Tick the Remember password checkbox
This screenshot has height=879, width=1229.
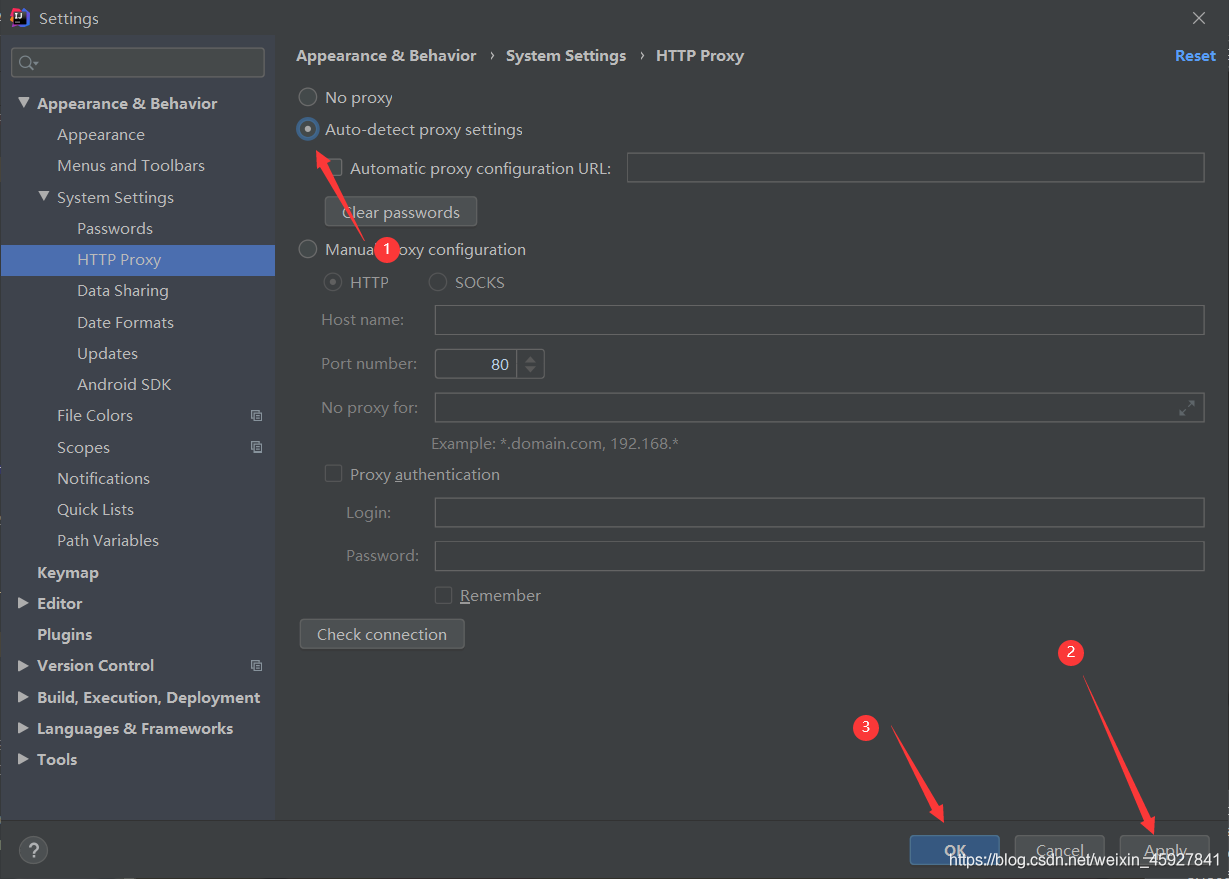pyautogui.click(x=443, y=595)
